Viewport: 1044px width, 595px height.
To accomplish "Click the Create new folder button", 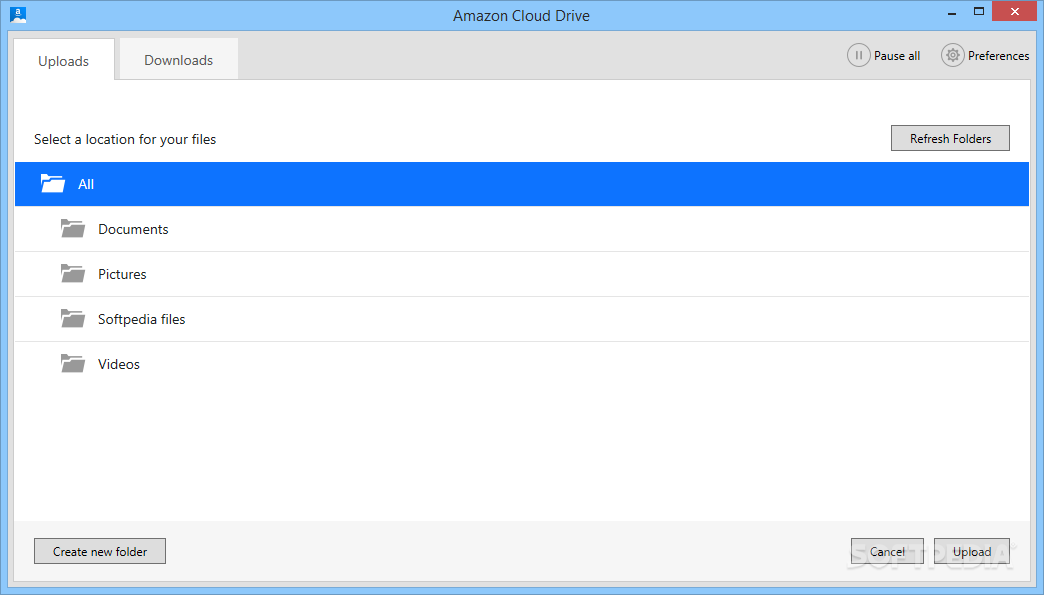I will pos(100,551).
